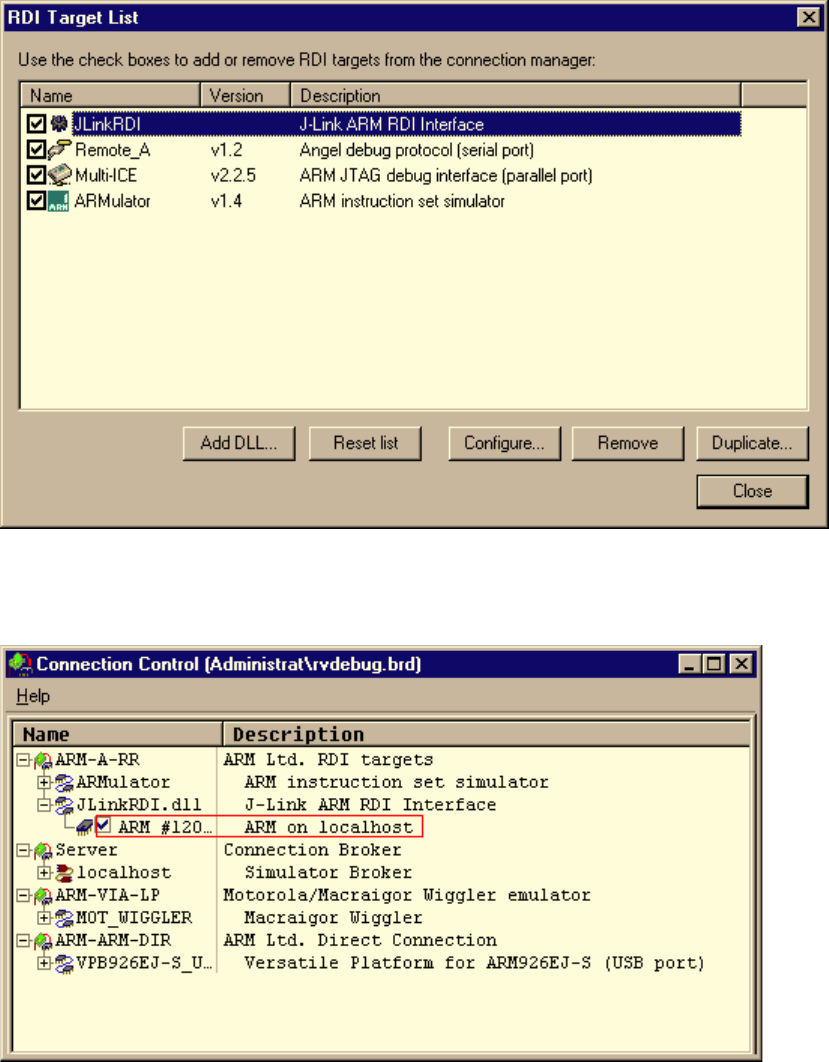Click the v2.2.5 version cell
This screenshot has height=1062, width=829.
click(x=233, y=175)
